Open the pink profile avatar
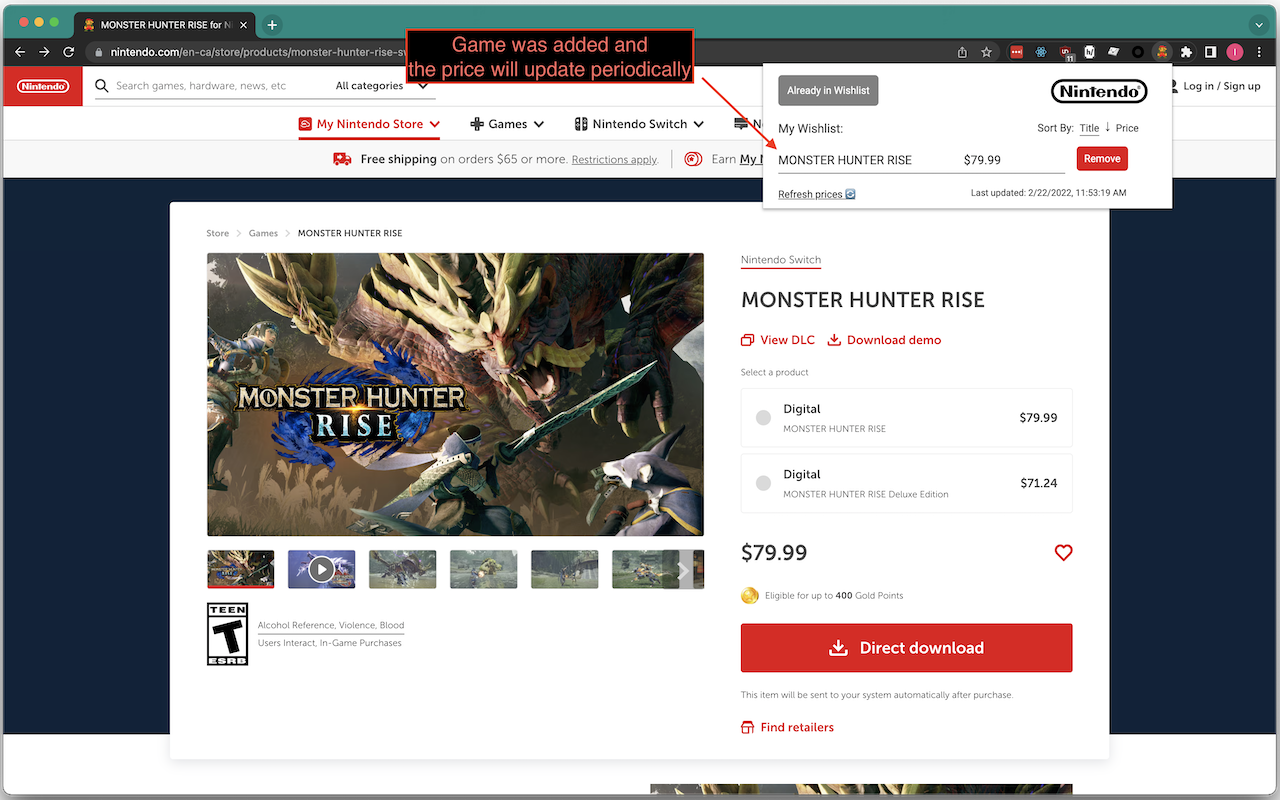The width and height of the screenshot is (1280, 800). [x=1235, y=52]
